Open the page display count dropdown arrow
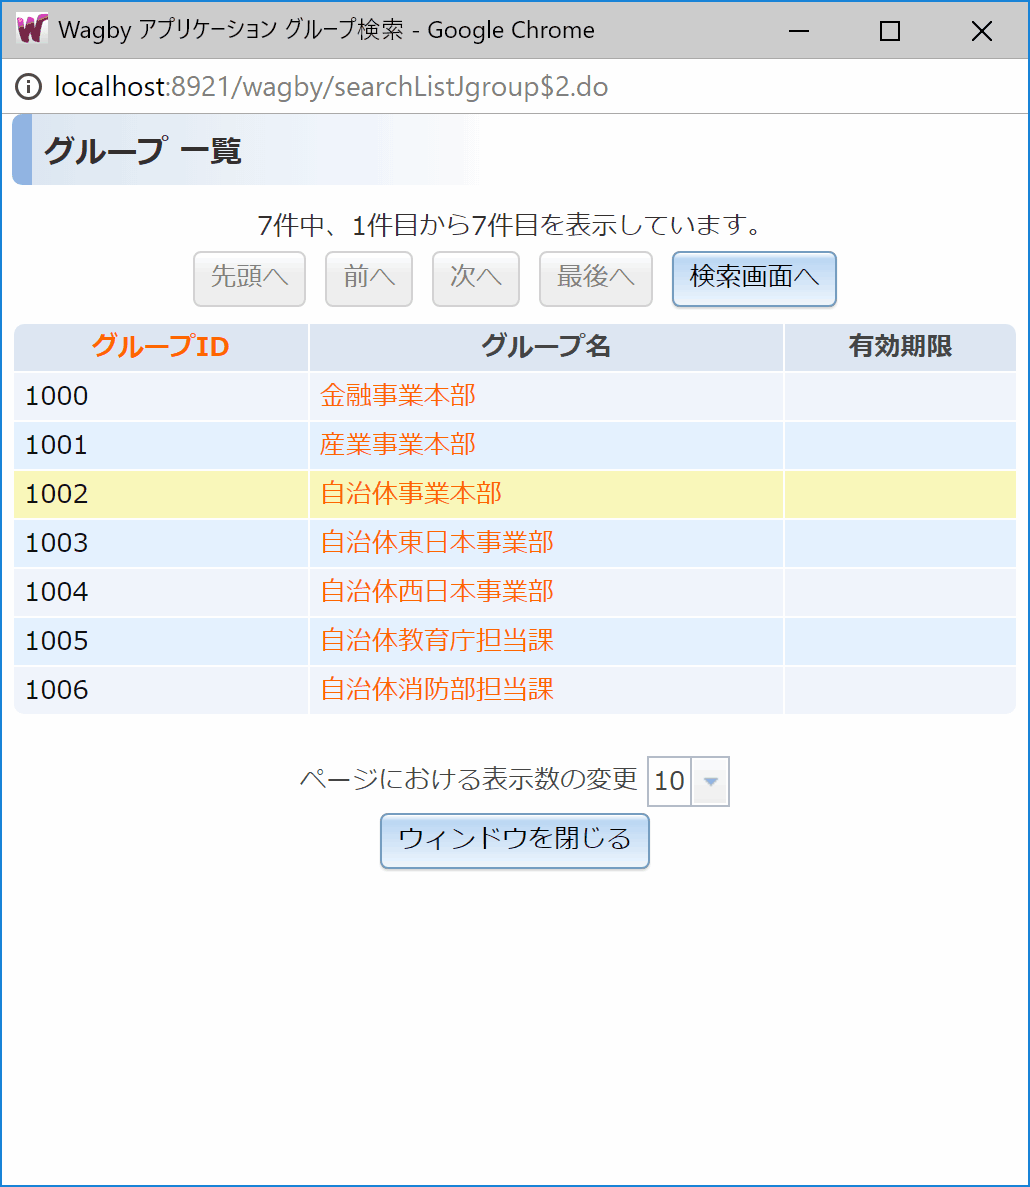This screenshot has height=1187, width=1030. (x=710, y=781)
